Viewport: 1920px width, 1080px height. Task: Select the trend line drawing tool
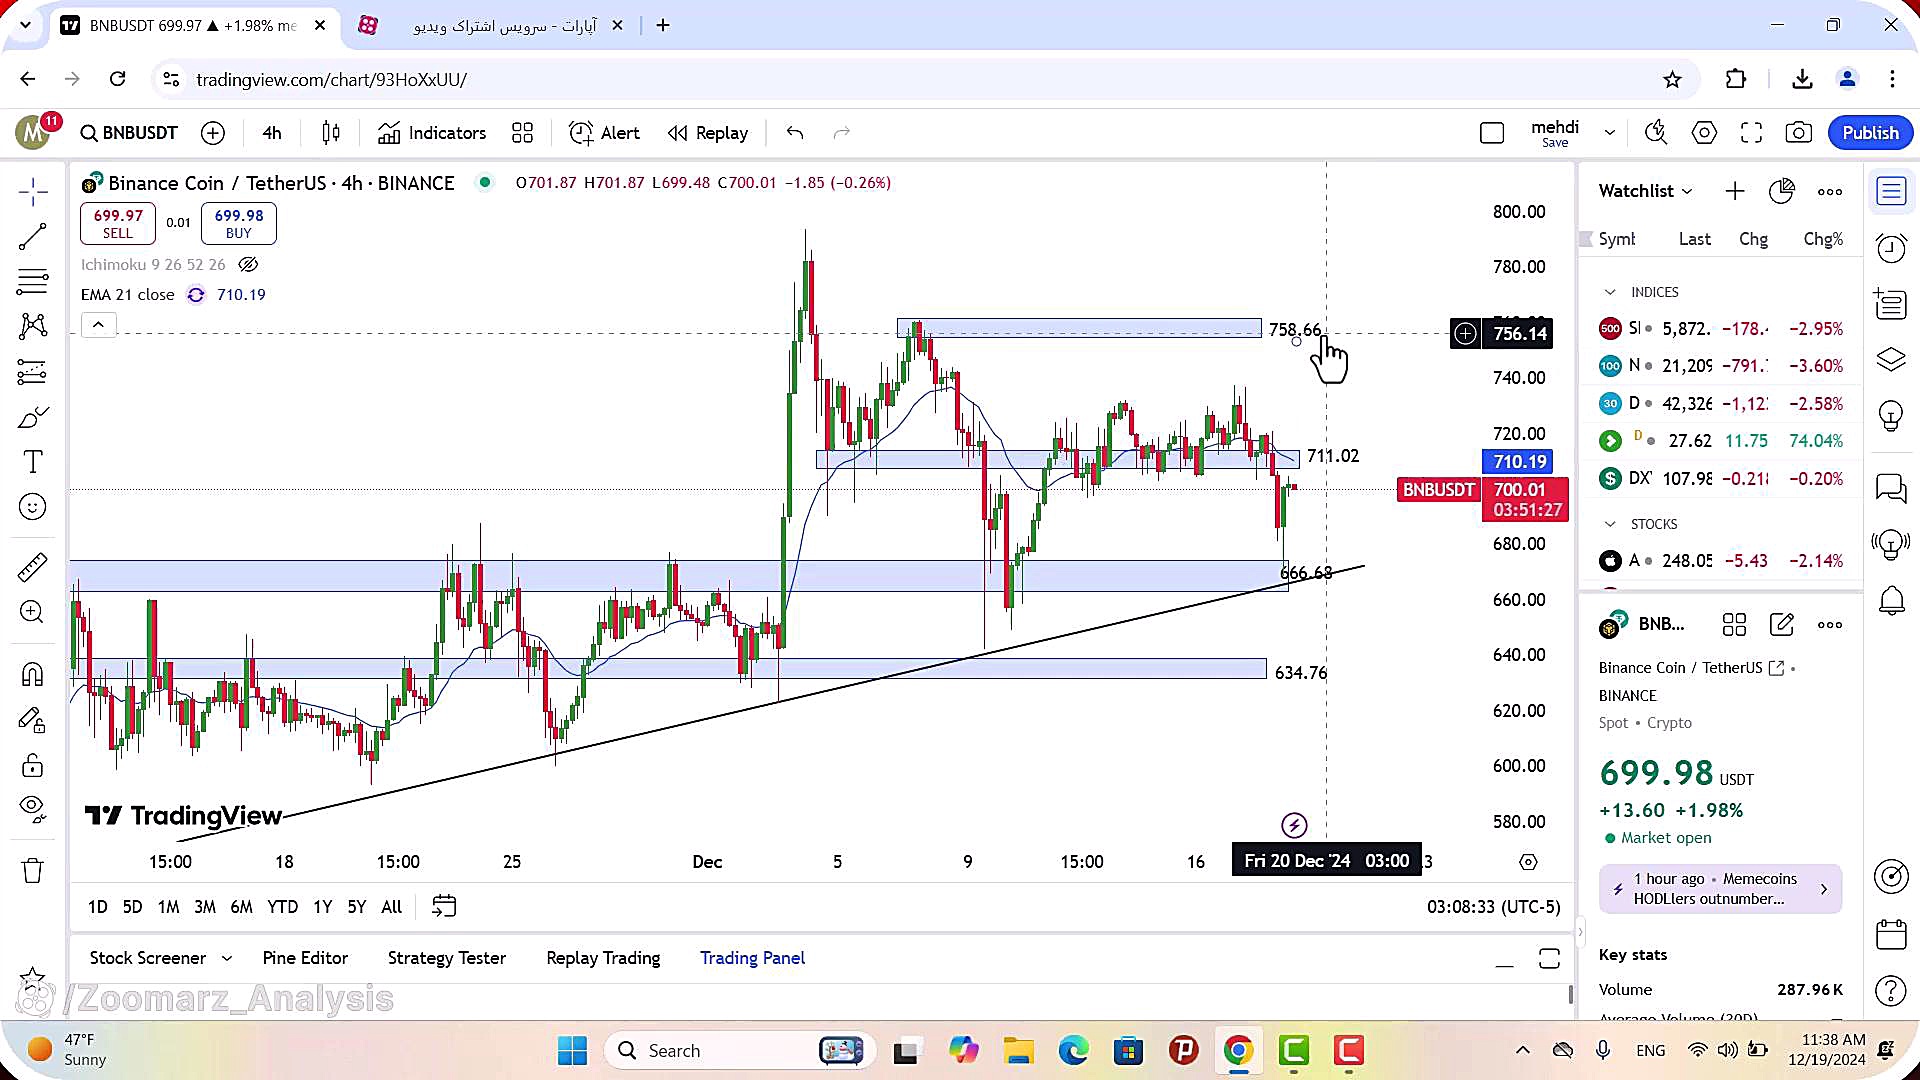(x=32, y=237)
